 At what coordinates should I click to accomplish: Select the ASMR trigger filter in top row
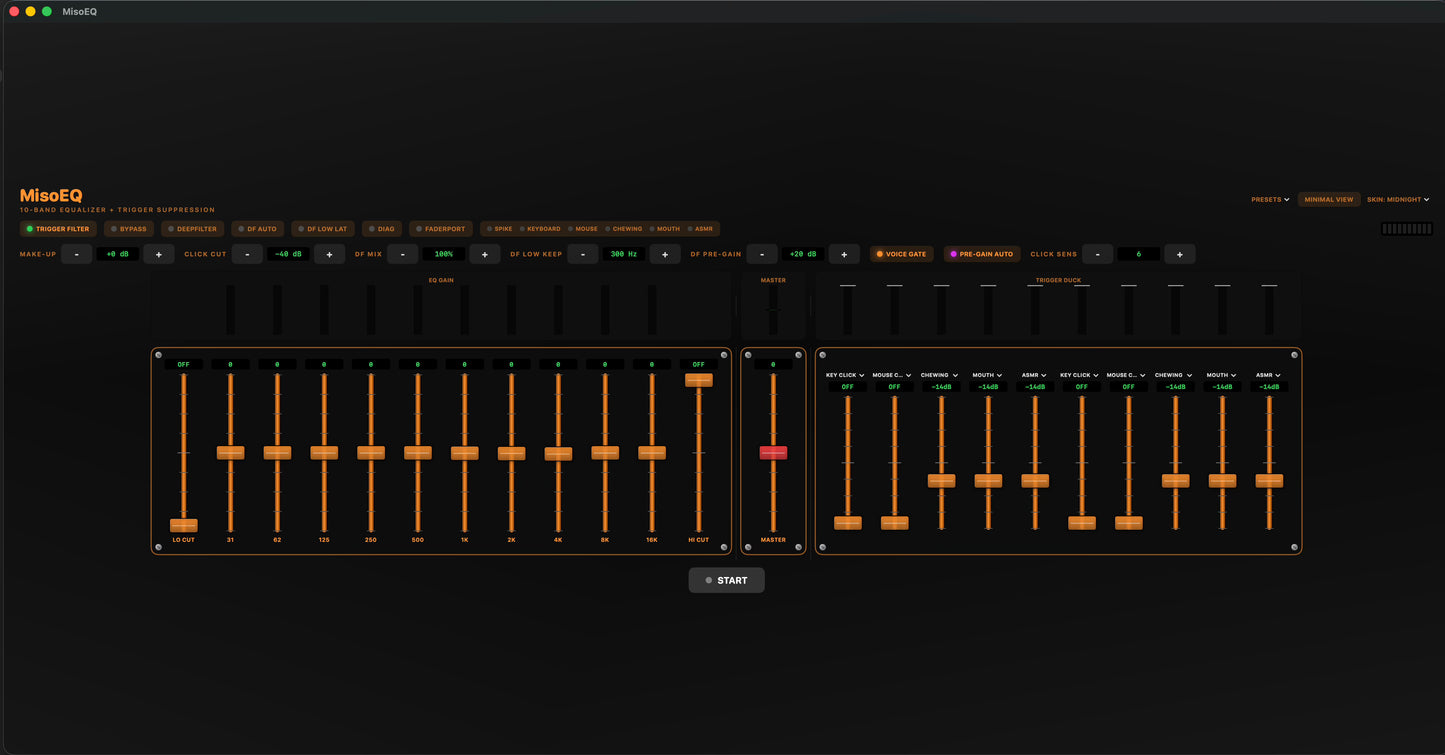click(x=700, y=229)
